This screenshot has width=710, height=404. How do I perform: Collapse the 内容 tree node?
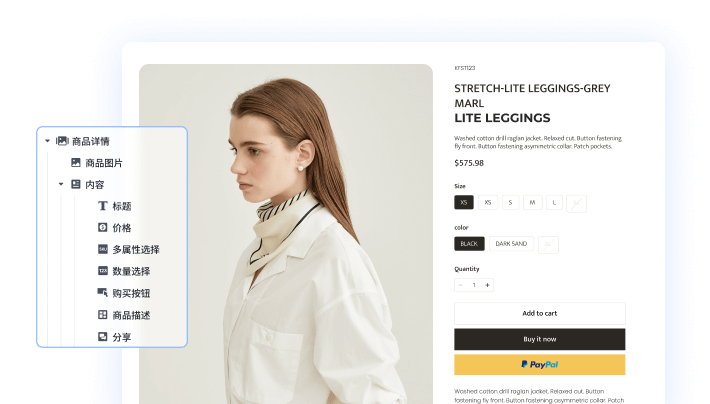pyautogui.click(x=61, y=184)
